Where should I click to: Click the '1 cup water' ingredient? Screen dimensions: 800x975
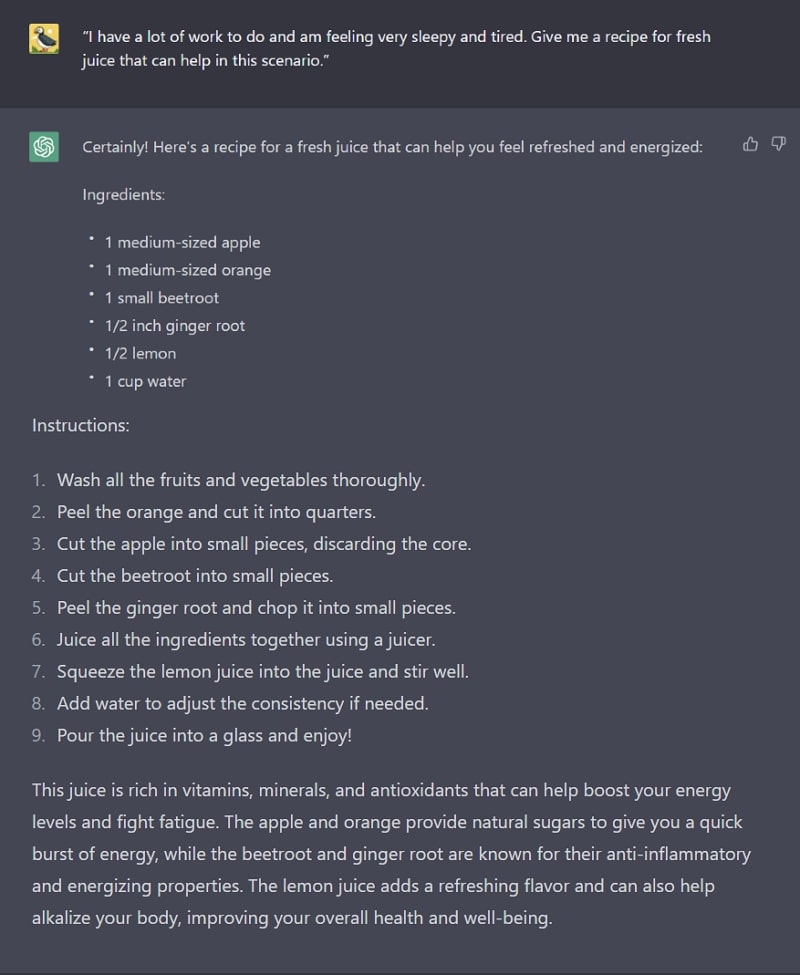[x=145, y=381]
